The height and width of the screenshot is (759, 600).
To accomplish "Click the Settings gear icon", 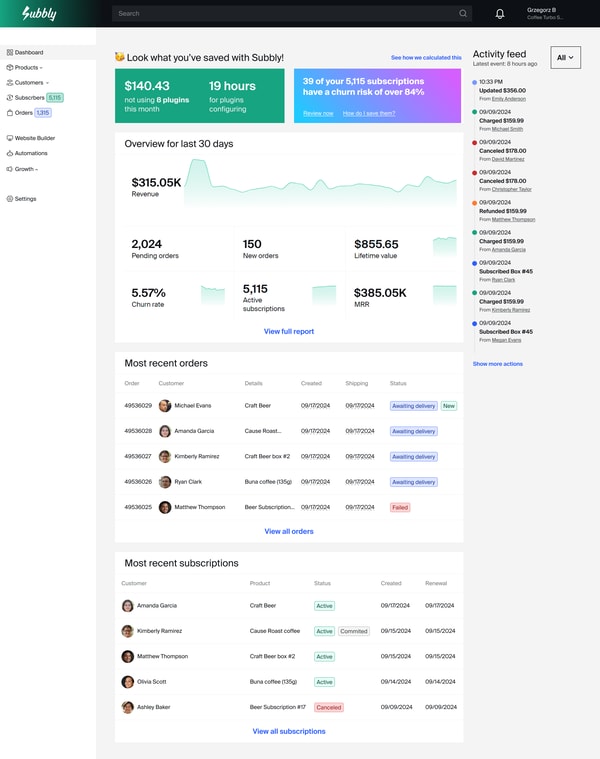I will (10, 199).
